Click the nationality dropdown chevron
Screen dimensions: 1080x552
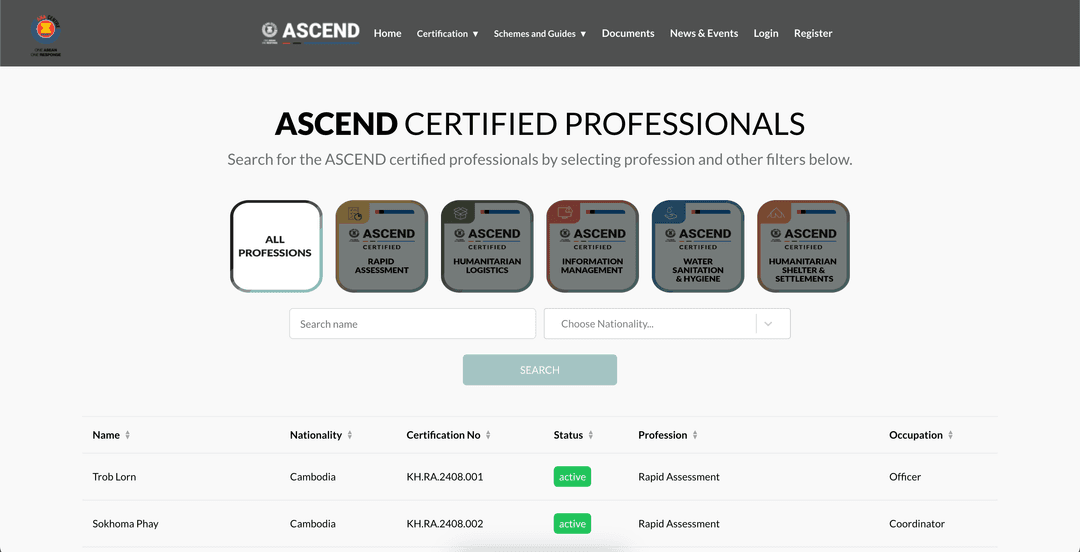pyautogui.click(x=768, y=324)
